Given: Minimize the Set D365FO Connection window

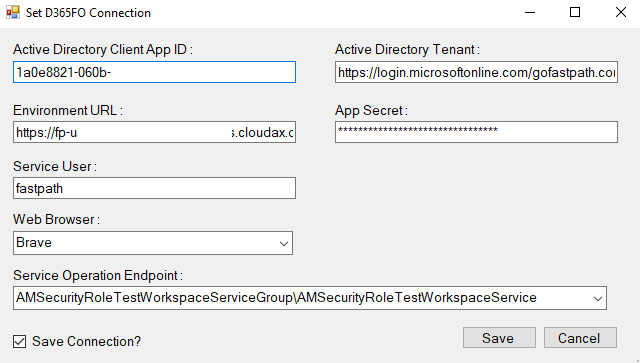Looking at the screenshot, I should click(530, 13).
